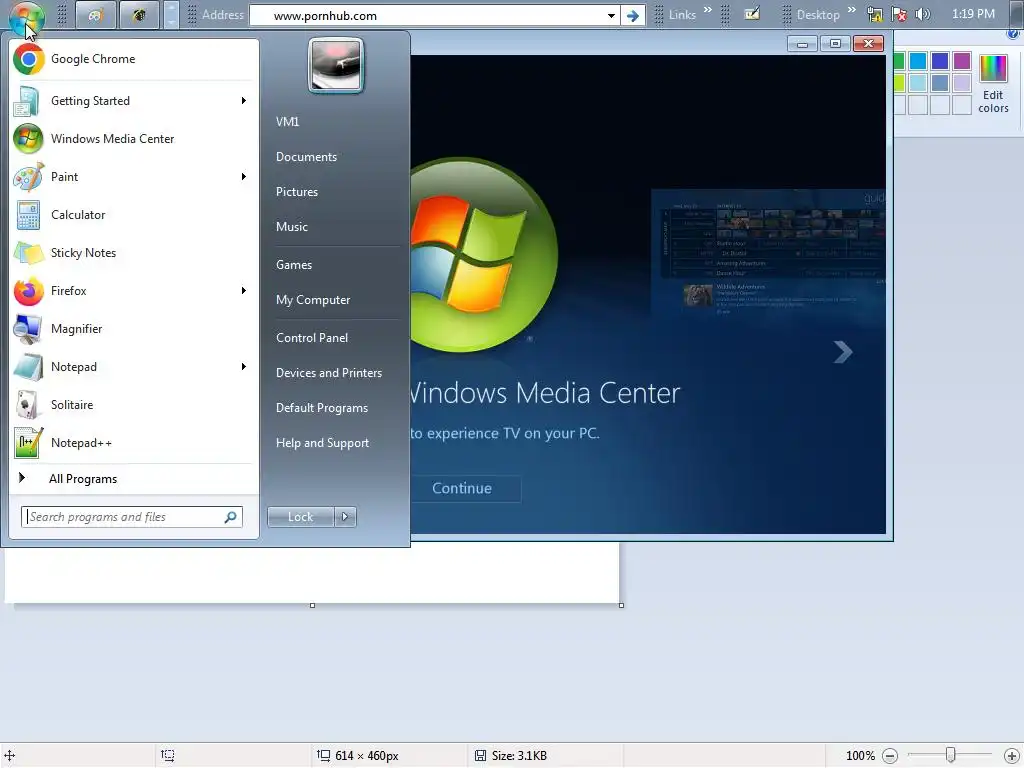Expand the Paint jump list arrow
1024x768 pixels.
[x=244, y=177]
